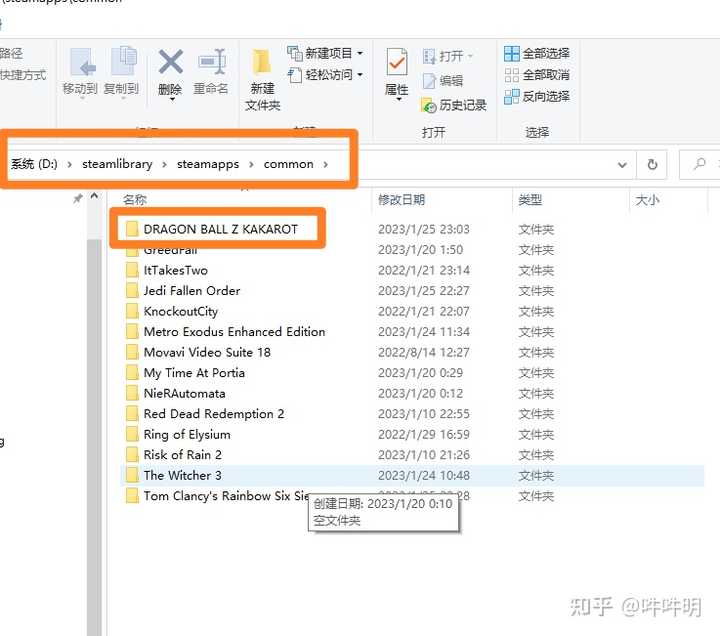The height and width of the screenshot is (636, 720).
Task: Expand the chevron after common
Action: click(326, 164)
